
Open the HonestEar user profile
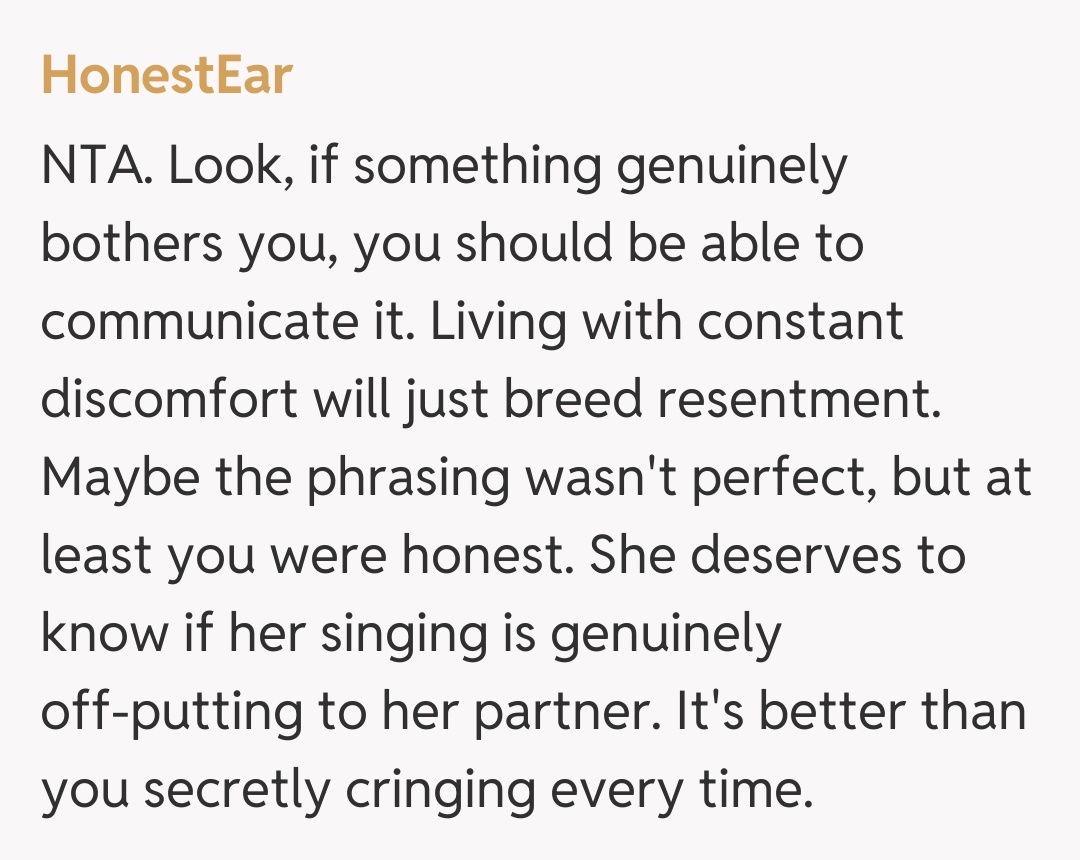(x=166, y=74)
